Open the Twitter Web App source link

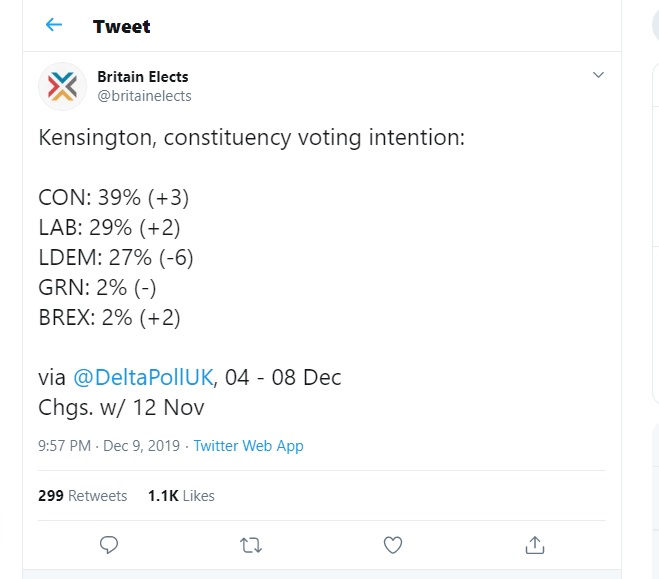[x=248, y=446]
